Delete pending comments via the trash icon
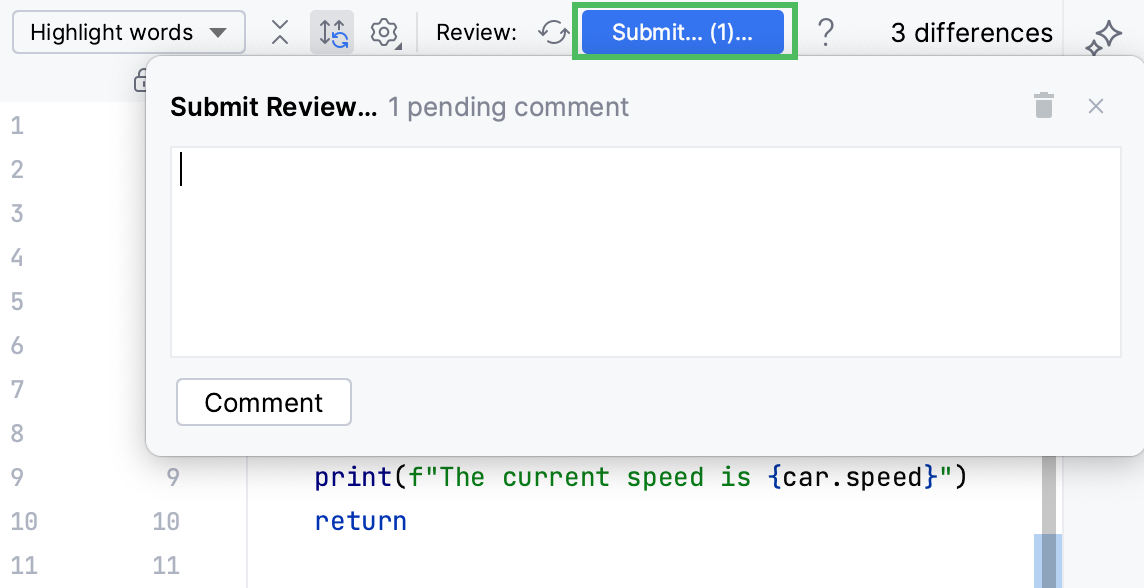 coord(1044,105)
